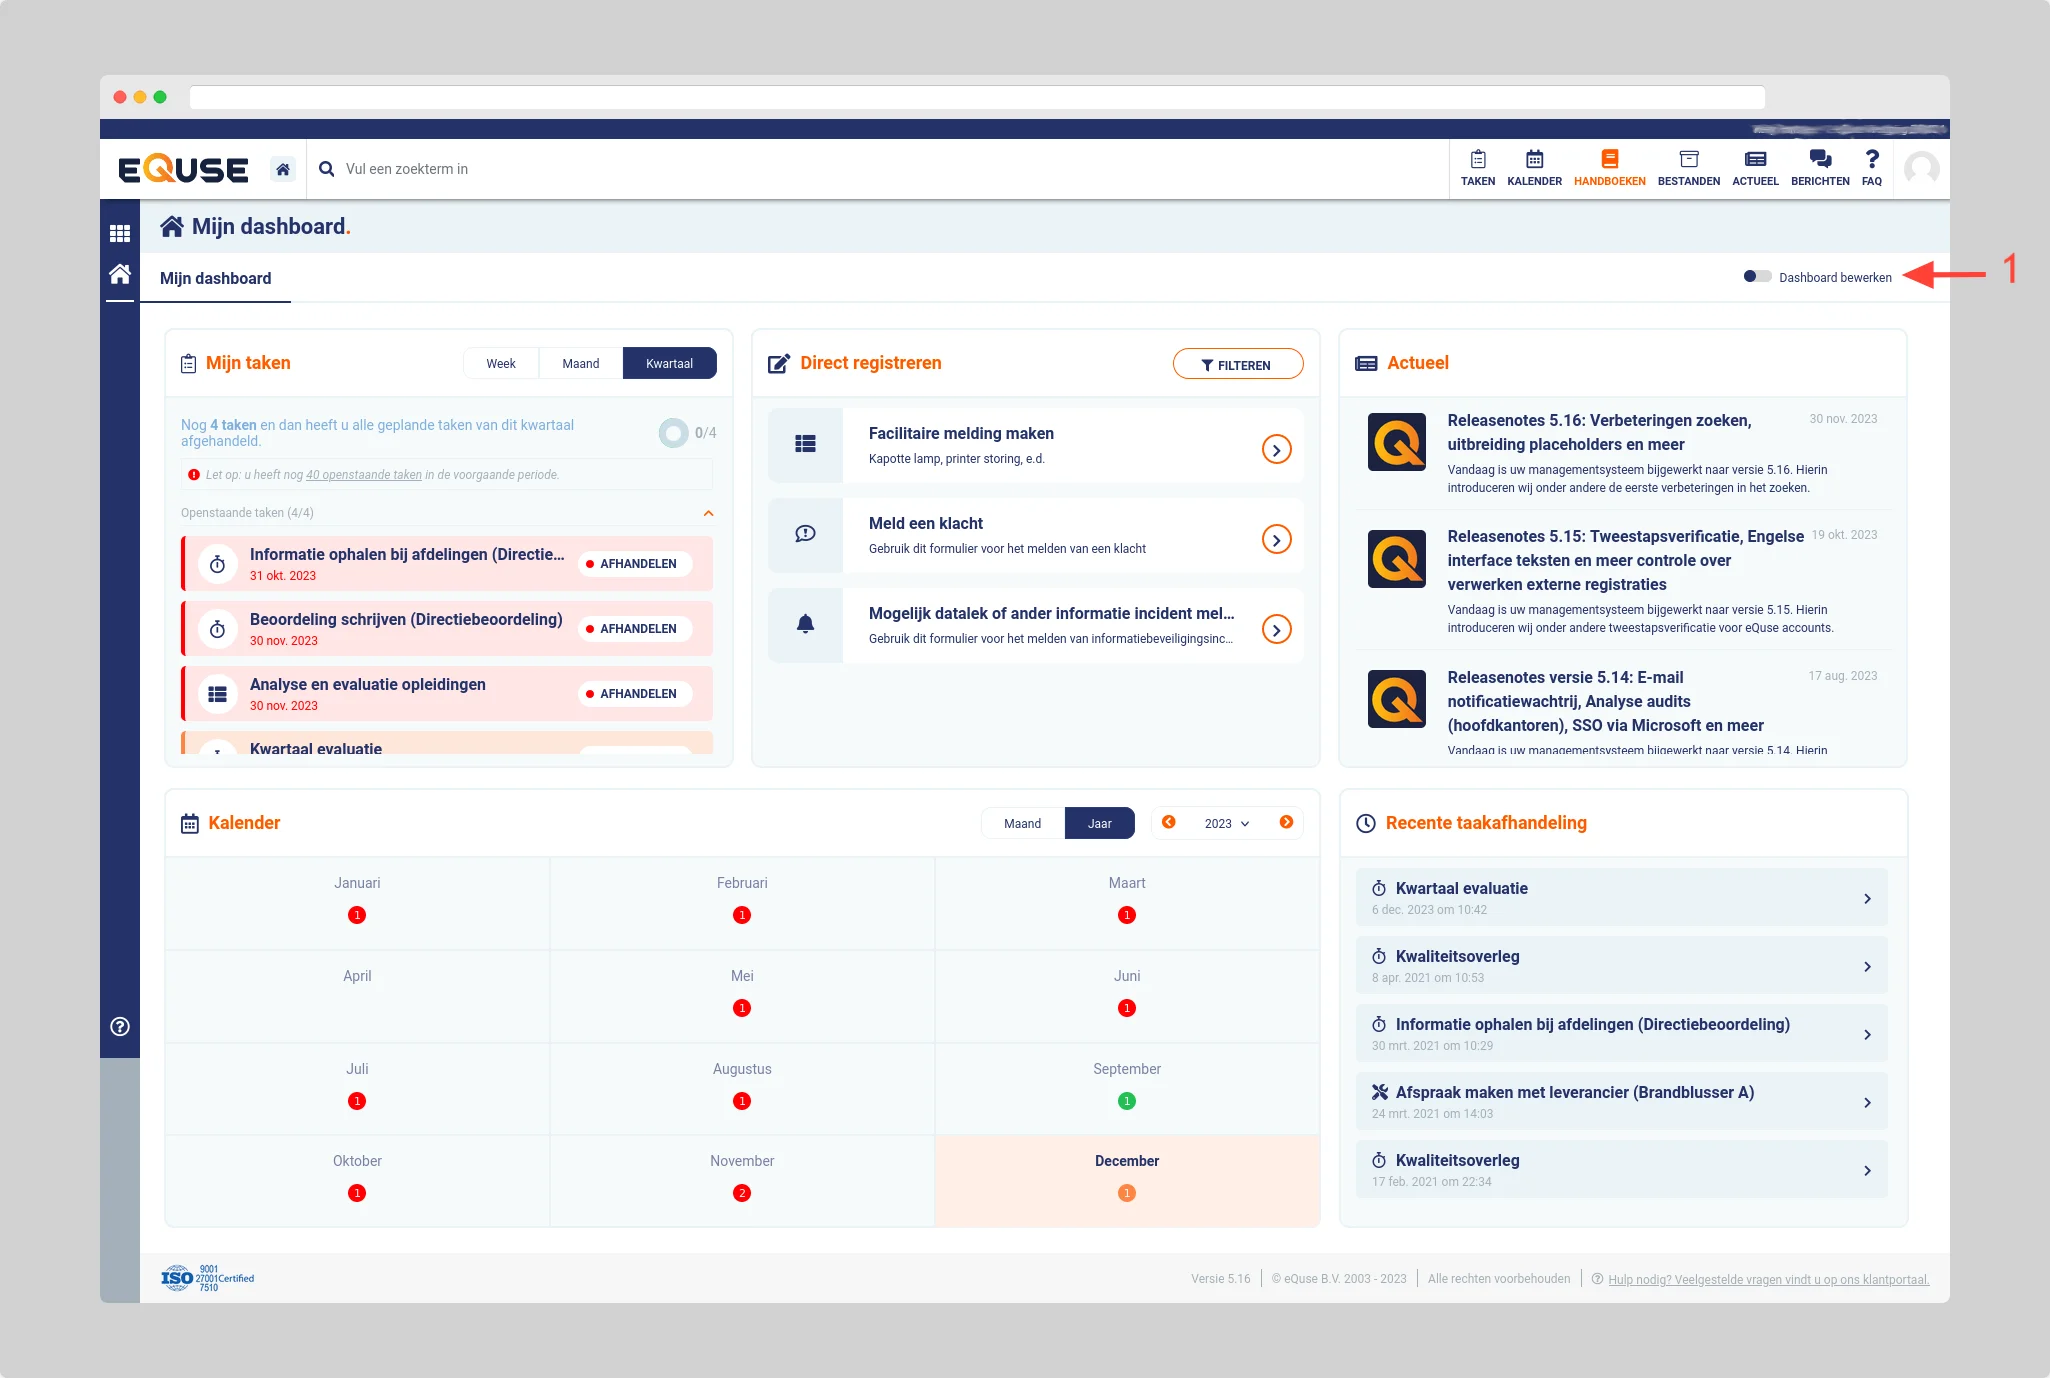Click the help icon in left sidebar
Viewport: 2050px width, 1378px height.
click(x=120, y=1026)
